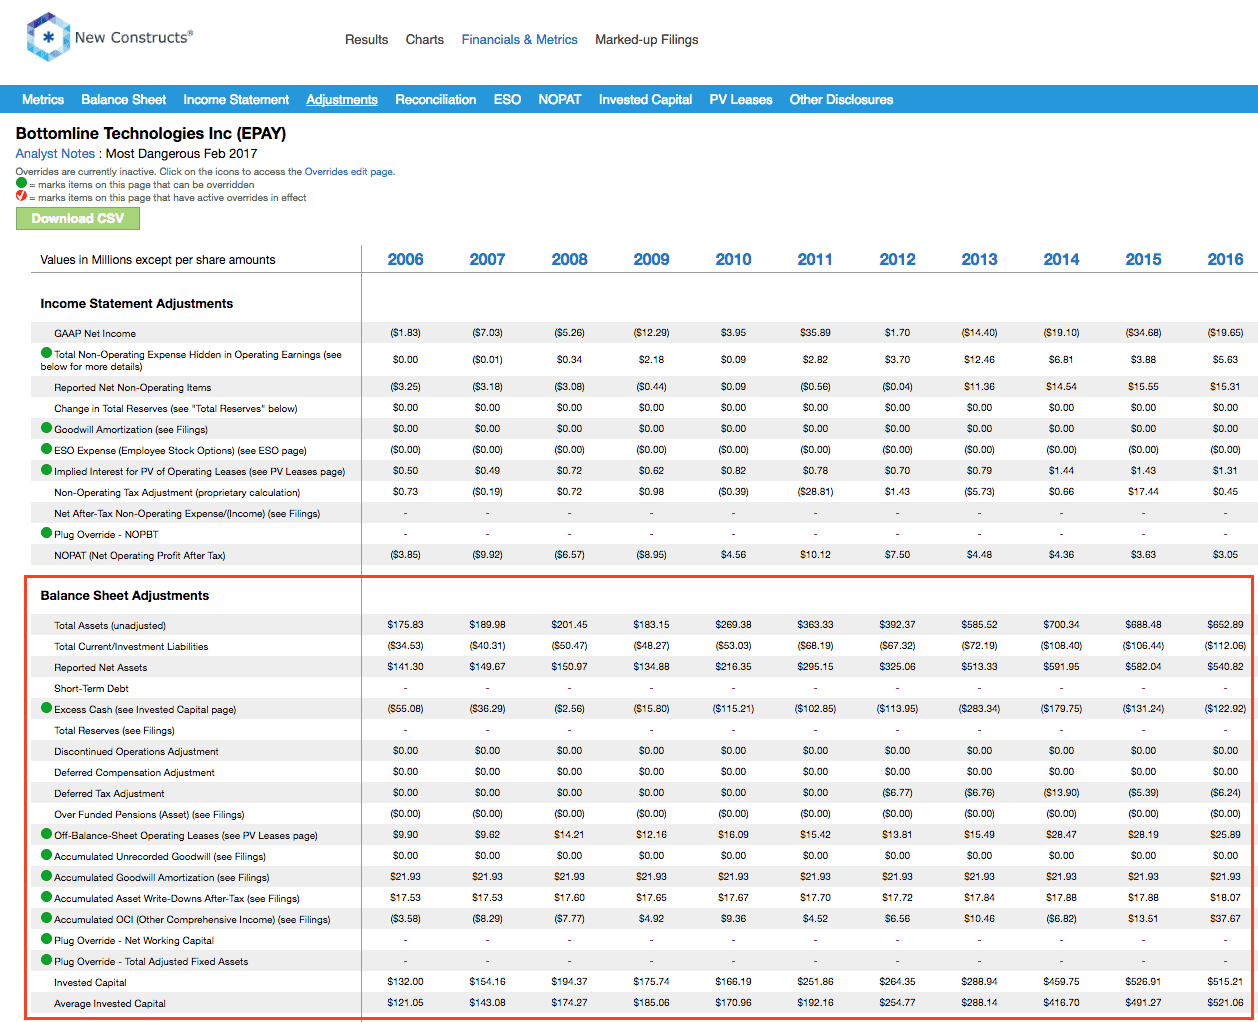Open override icon for Total Non-Operating Expense Hidden

pyautogui.click(x=47, y=353)
